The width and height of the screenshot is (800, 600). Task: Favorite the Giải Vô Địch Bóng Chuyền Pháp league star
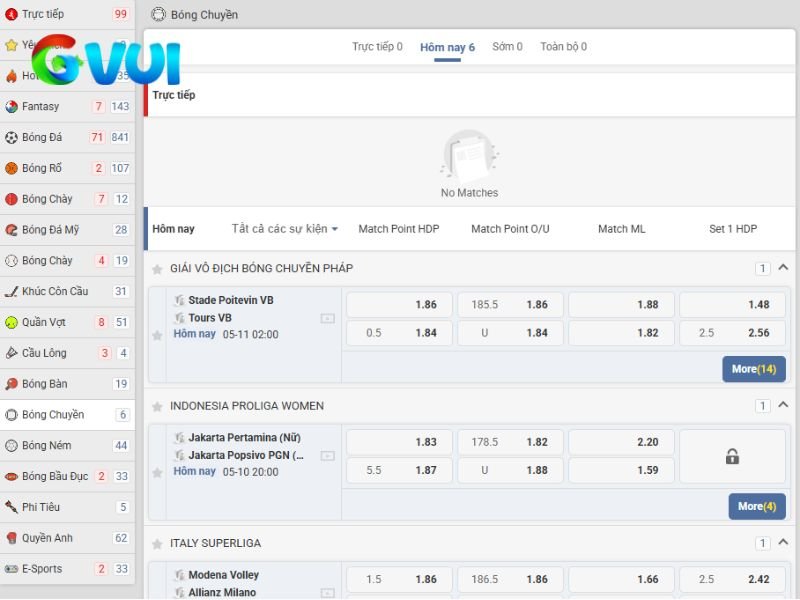pyautogui.click(x=157, y=269)
